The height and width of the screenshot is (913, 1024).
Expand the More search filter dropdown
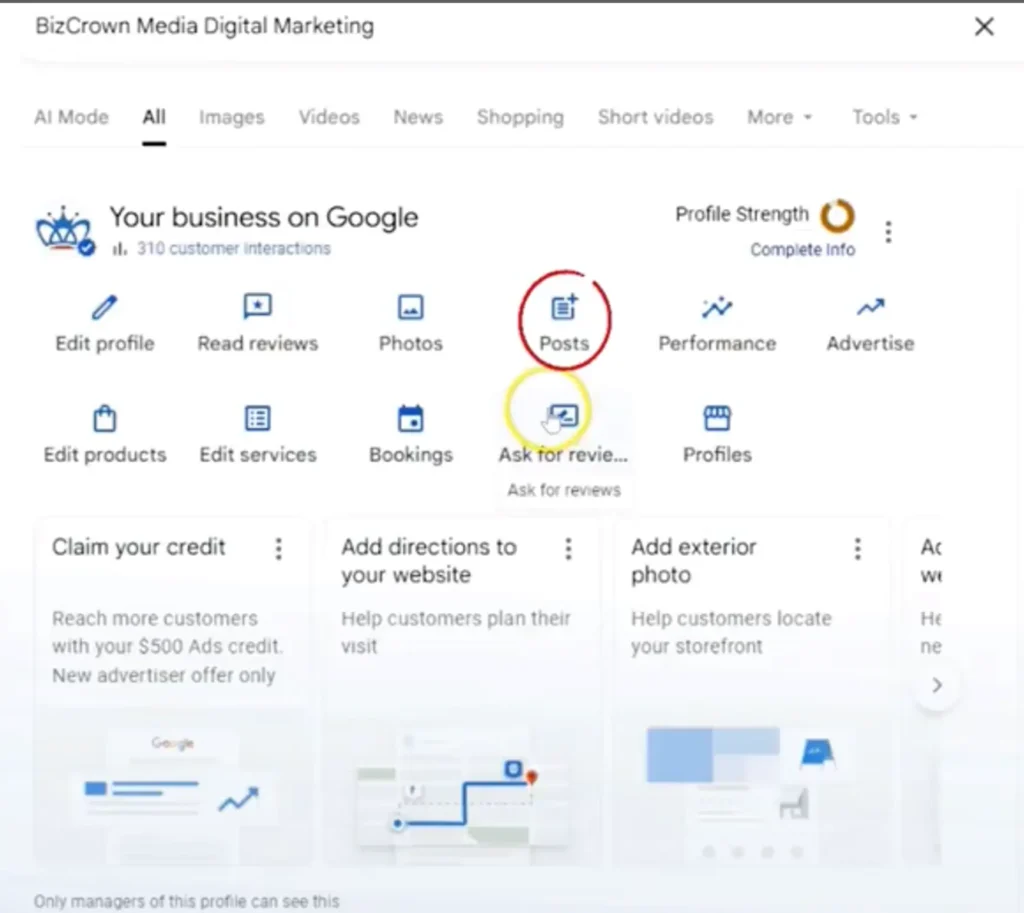tap(779, 117)
